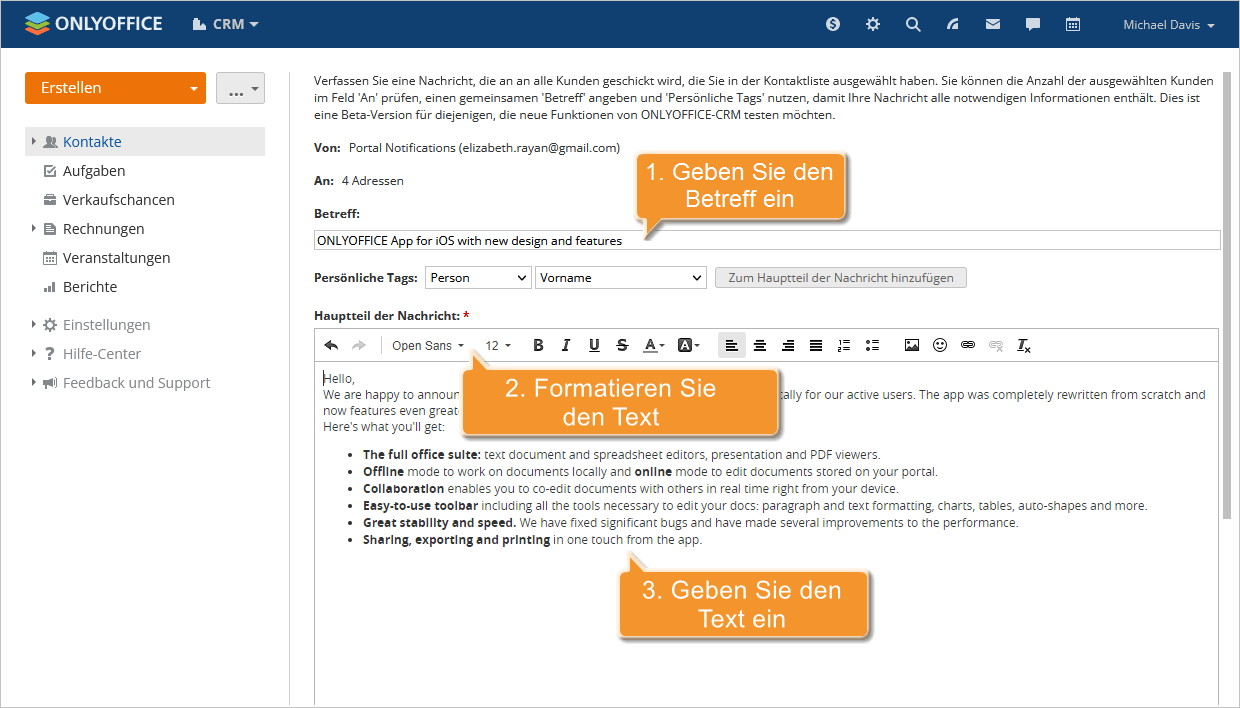Click Zum Hauptteil der Nachricht hinzufügen
Viewport: 1240px width, 708px height.
(x=841, y=278)
